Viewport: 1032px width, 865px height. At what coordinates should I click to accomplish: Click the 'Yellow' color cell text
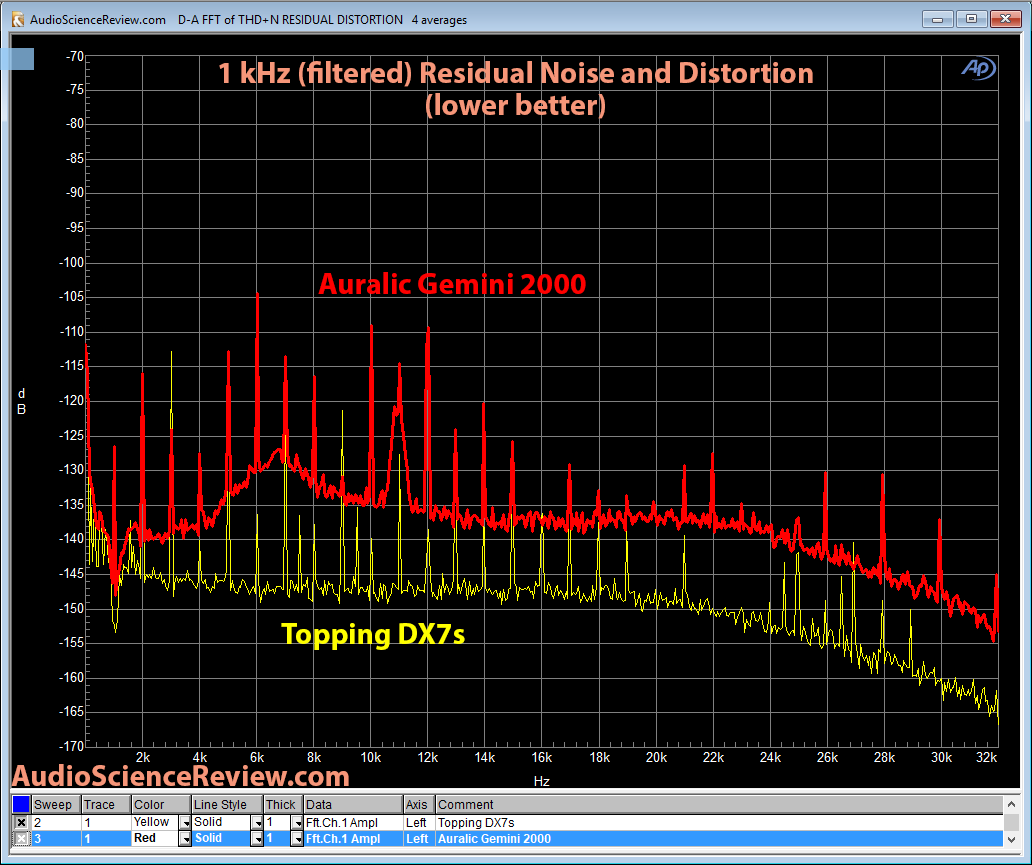pos(151,822)
